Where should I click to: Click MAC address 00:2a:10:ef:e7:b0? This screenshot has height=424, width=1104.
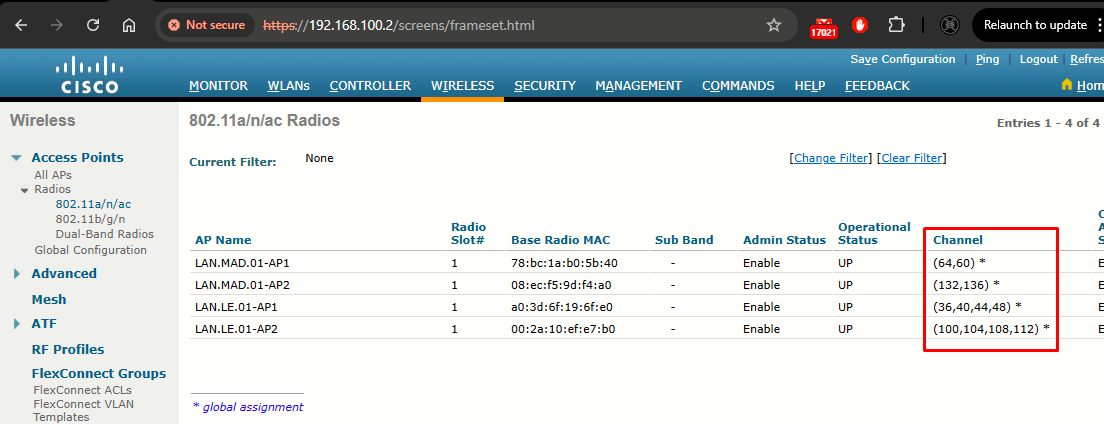click(563, 329)
